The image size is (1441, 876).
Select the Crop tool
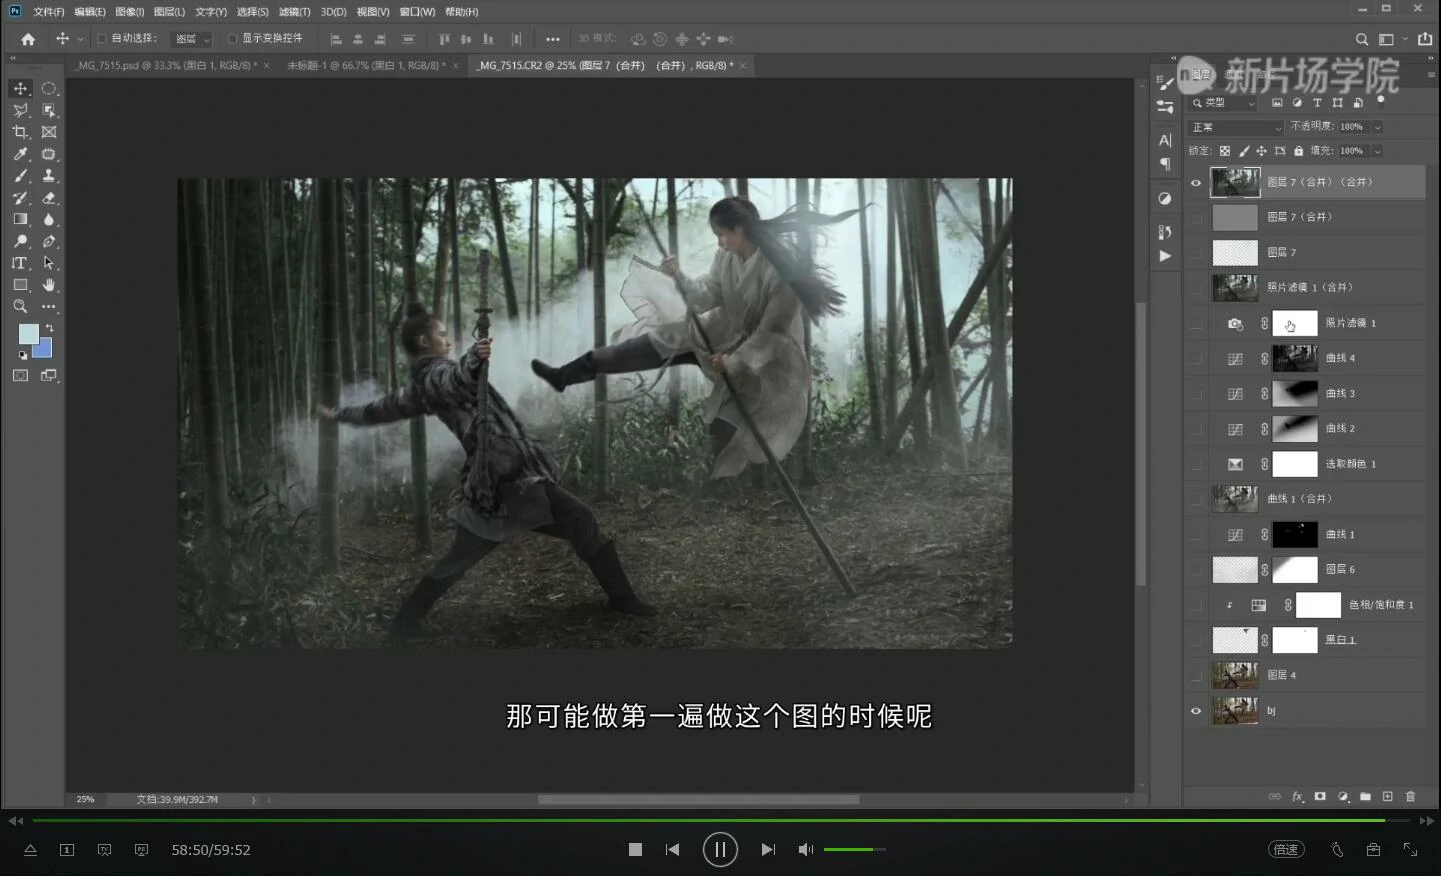[20, 132]
